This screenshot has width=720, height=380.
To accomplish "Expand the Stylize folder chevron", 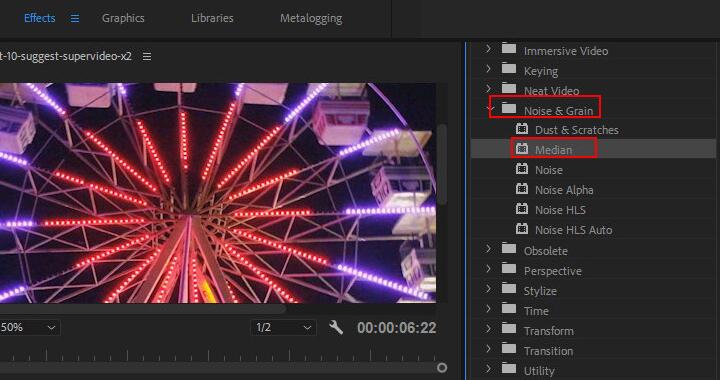I will [488, 289].
